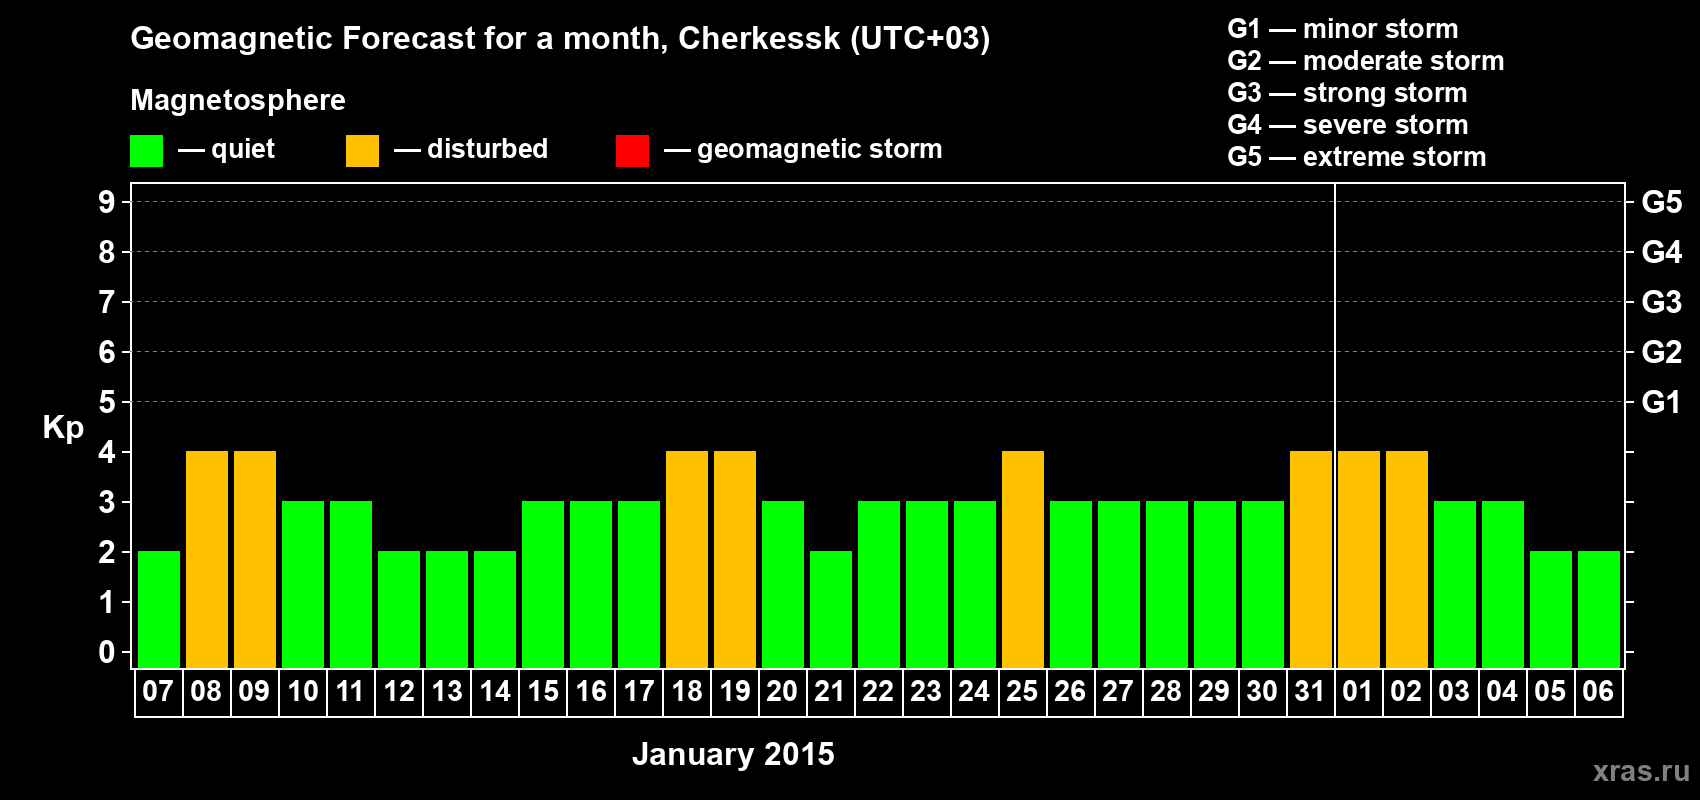Click the G4 right axis label

pyautogui.click(x=1662, y=252)
